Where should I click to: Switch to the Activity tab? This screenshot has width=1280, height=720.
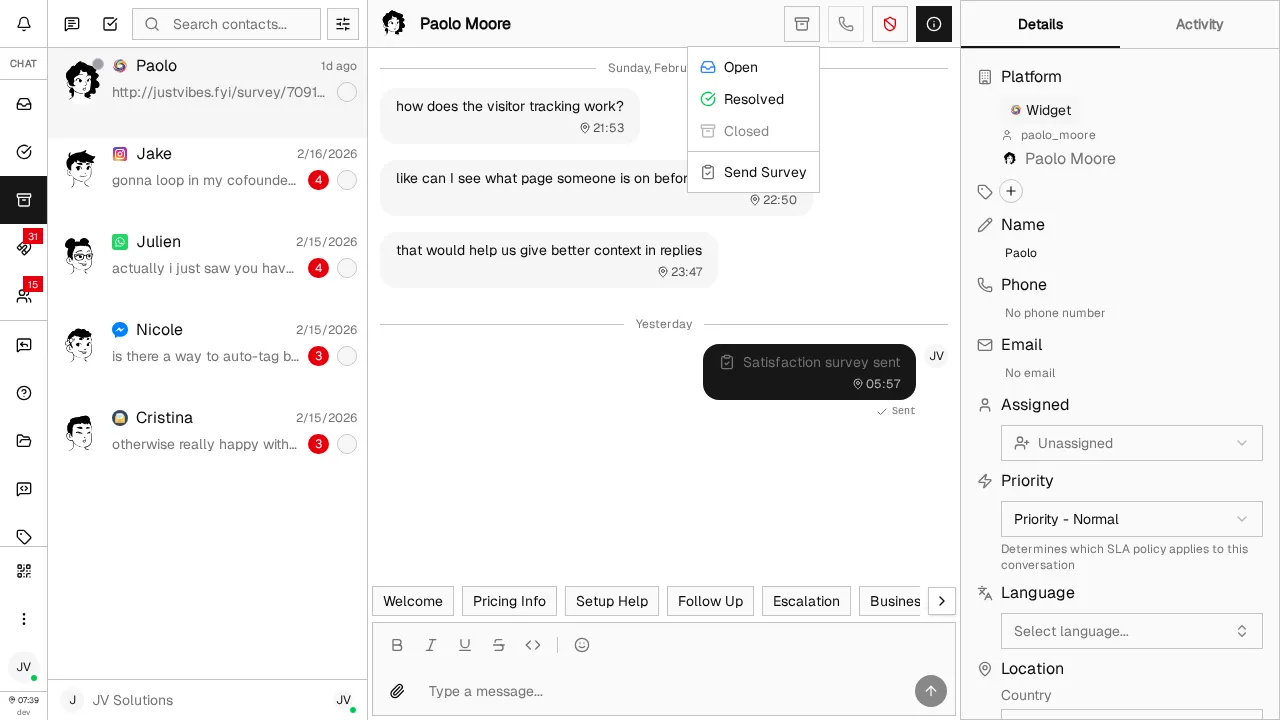1199,24
